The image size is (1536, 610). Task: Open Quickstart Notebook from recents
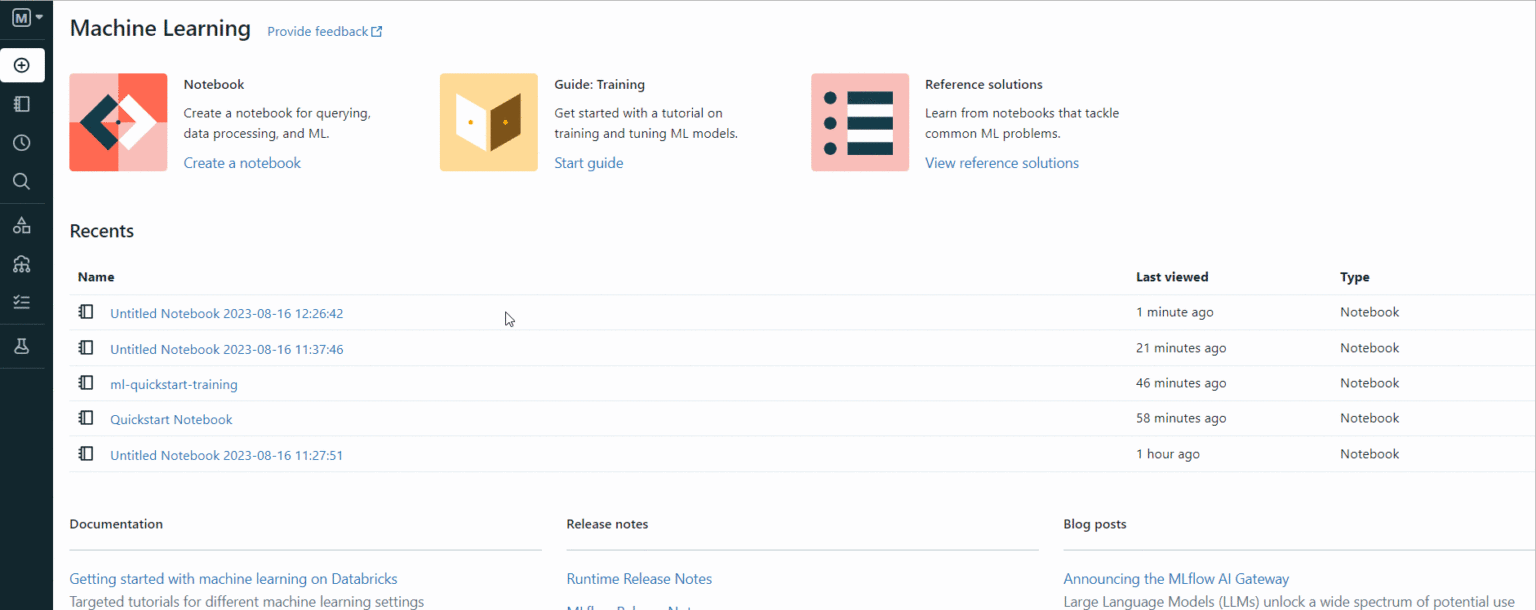click(x=171, y=420)
